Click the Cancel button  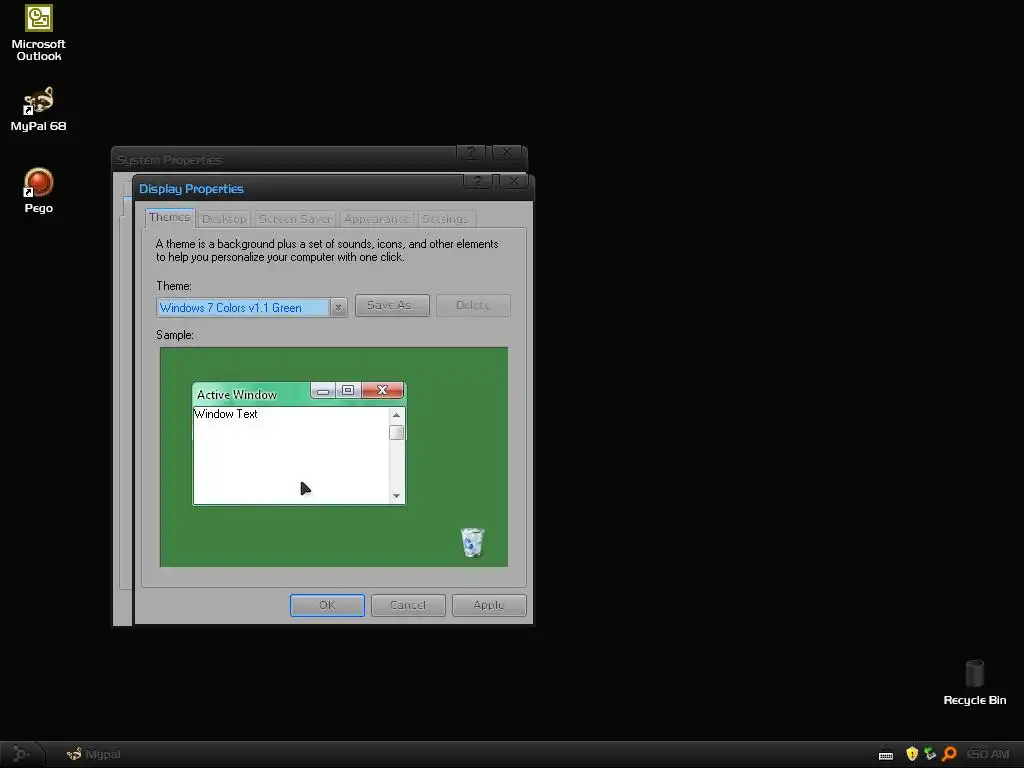point(408,605)
